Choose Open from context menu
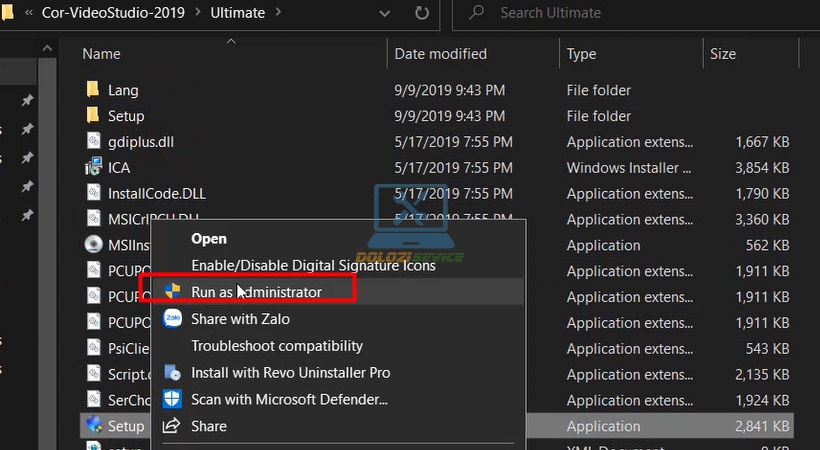The height and width of the screenshot is (450, 820). (209, 239)
